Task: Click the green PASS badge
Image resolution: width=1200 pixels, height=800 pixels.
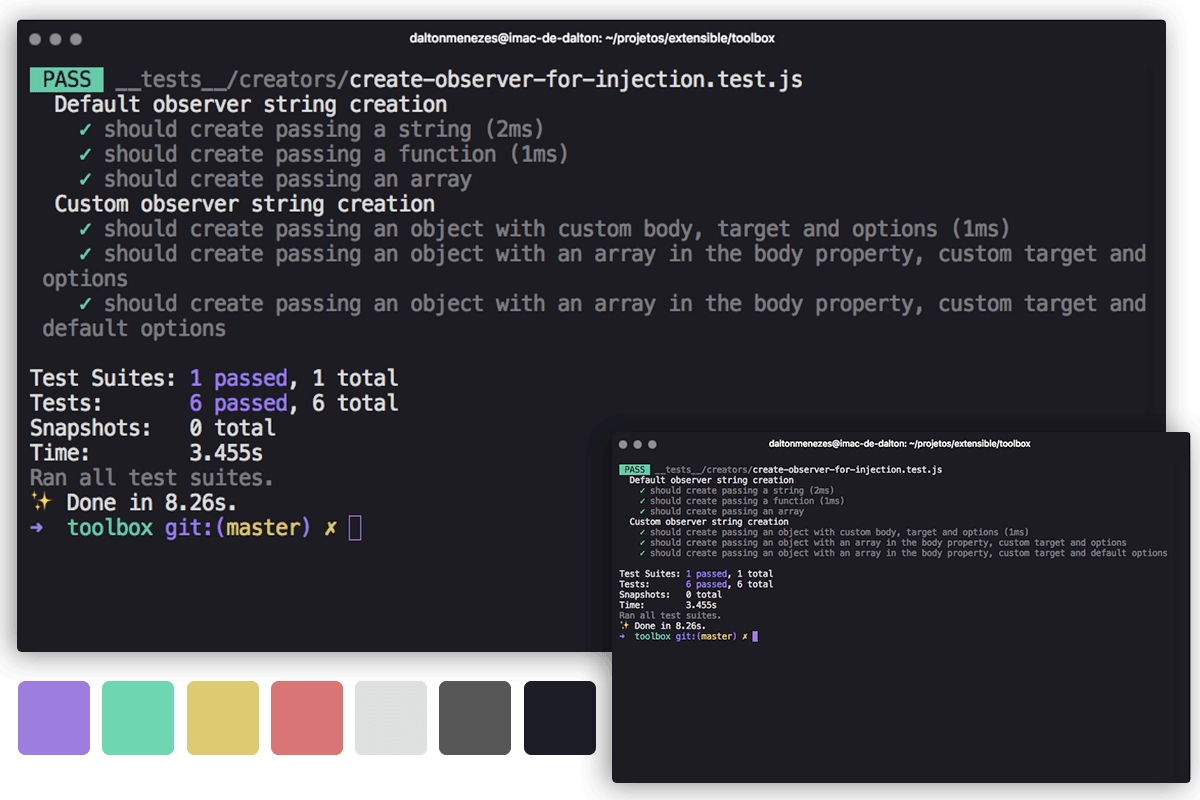Action: (65, 78)
